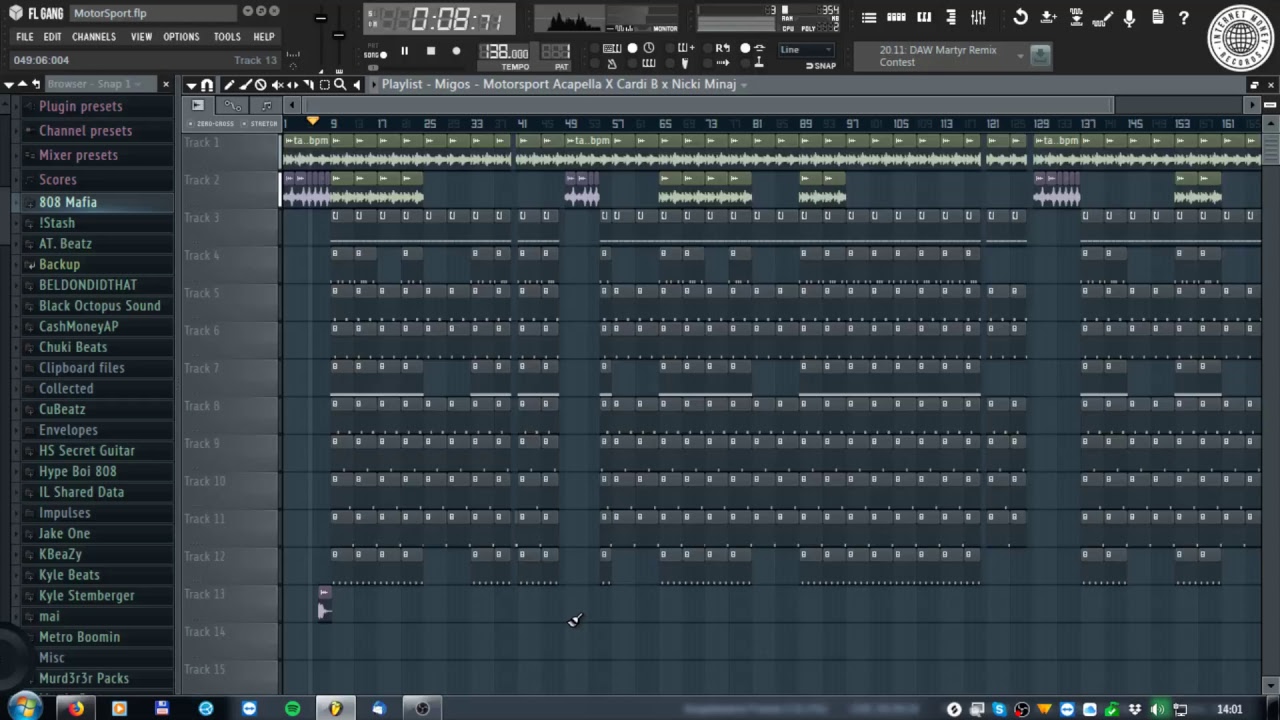Open the browser options down arrow

coord(8,84)
